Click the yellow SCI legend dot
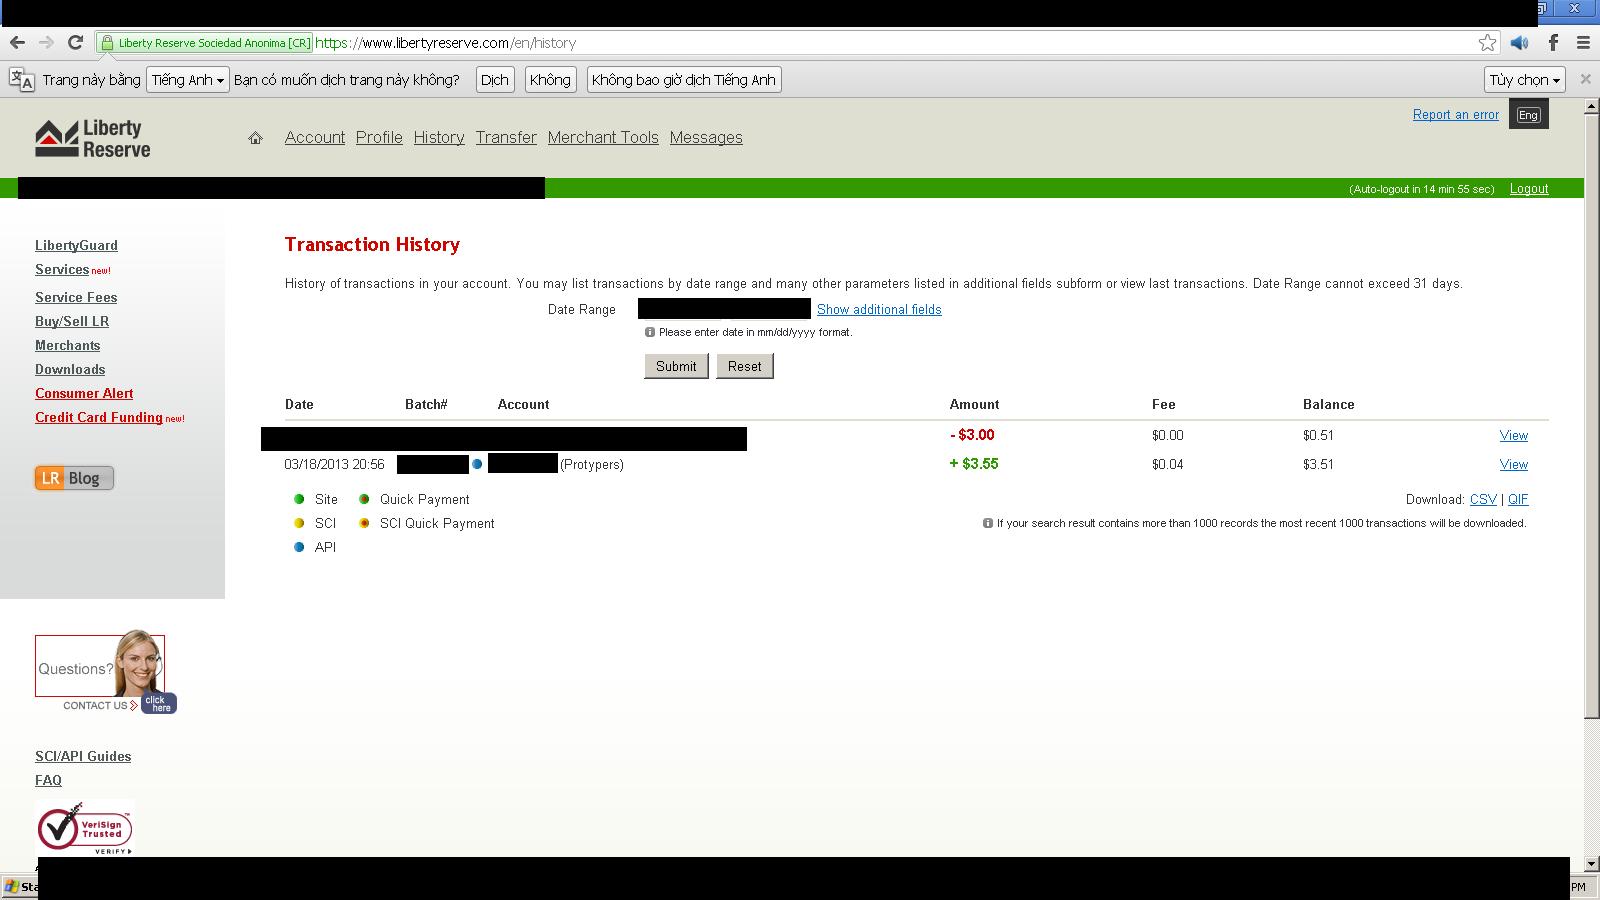Image resolution: width=1600 pixels, height=900 pixels. pos(299,523)
